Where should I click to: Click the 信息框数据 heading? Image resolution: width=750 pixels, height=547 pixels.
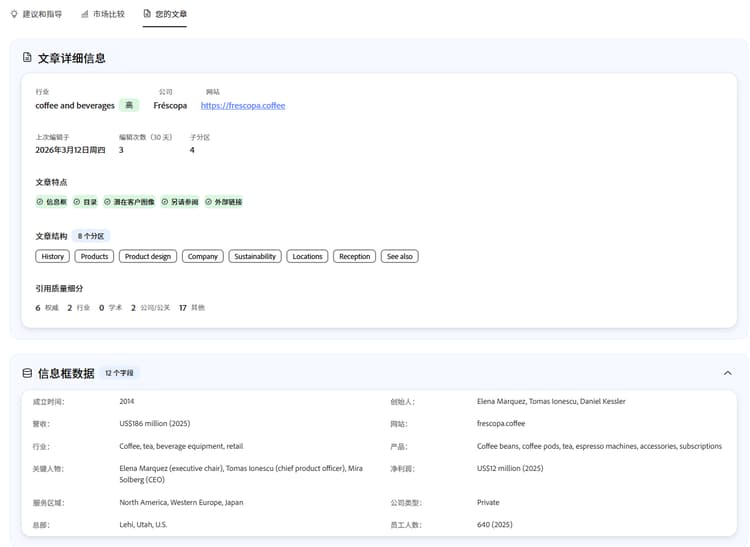66,373
